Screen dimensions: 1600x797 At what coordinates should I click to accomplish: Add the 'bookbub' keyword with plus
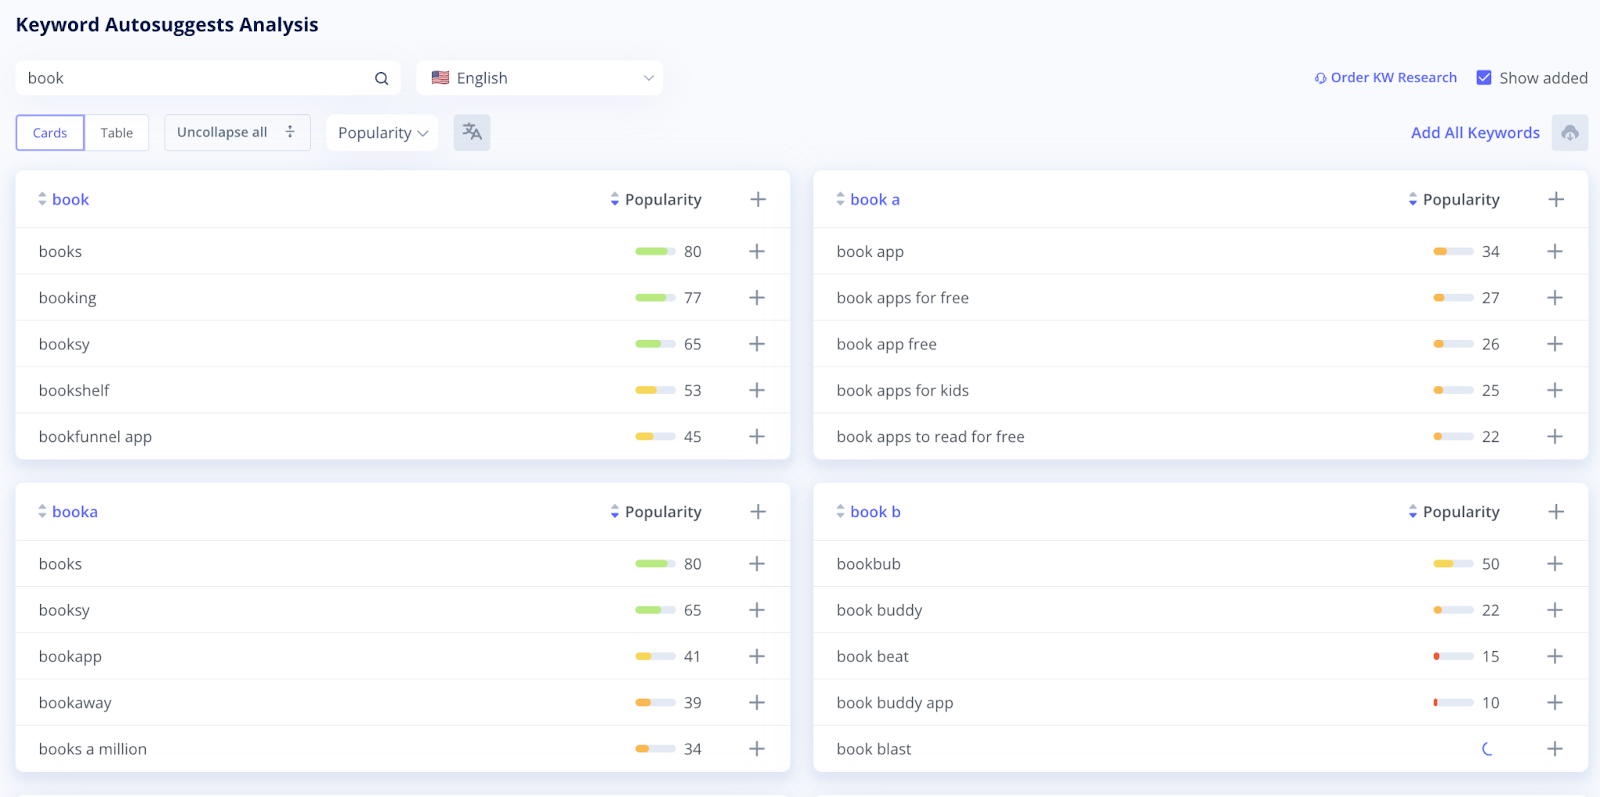1555,564
